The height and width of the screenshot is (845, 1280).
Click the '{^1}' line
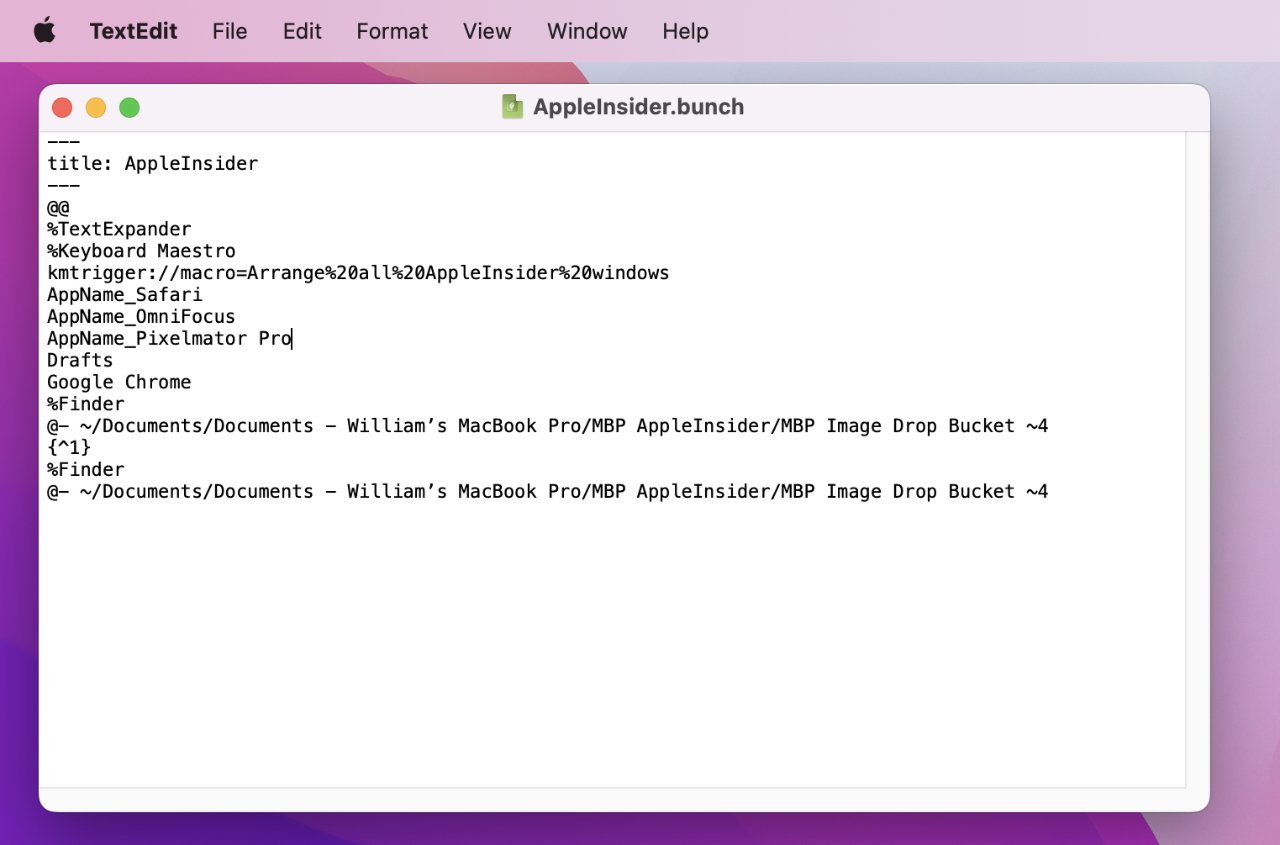coord(69,448)
